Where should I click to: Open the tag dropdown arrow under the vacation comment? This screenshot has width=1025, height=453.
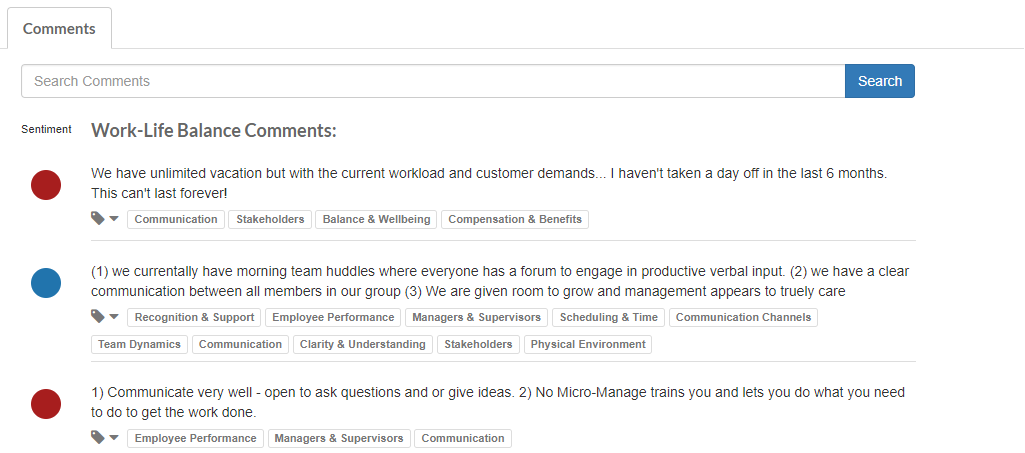[x=114, y=219]
